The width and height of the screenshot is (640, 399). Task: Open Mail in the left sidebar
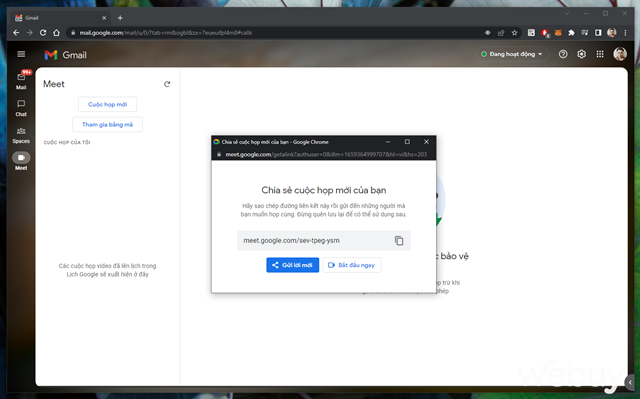[x=21, y=80]
